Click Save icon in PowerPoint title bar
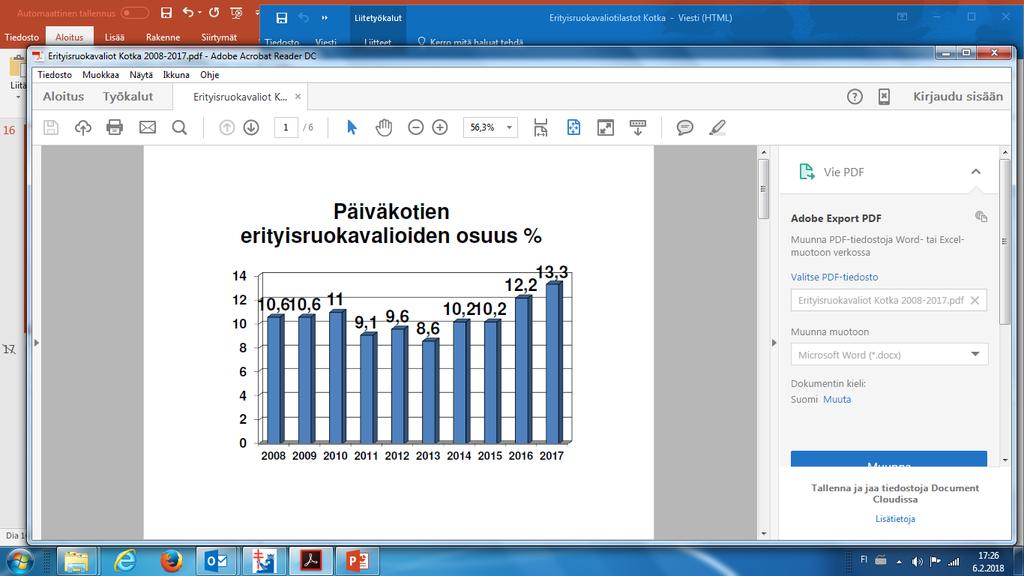The height and width of the screenshot is (576, 1024). click(x=166, y=12)
